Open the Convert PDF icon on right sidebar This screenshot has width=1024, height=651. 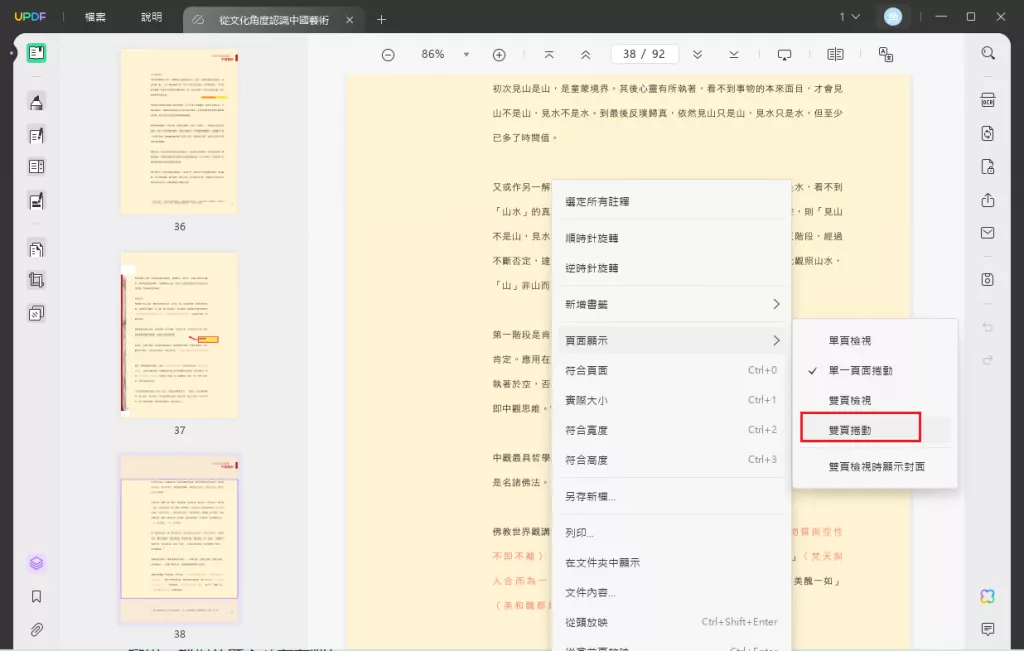click(x=987, y=133)
